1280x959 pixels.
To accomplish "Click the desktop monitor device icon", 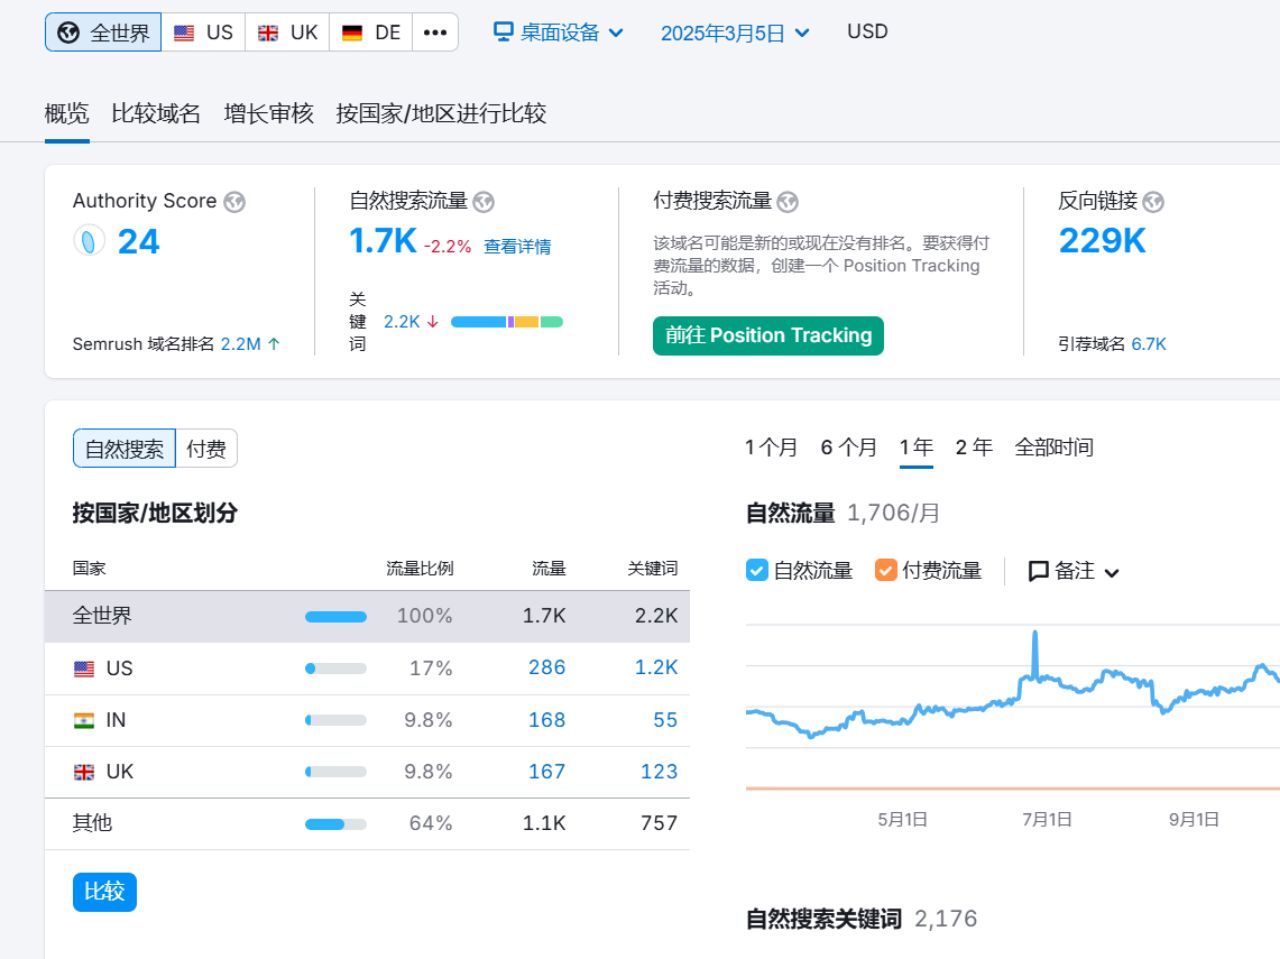I will [x=503, y=32].
